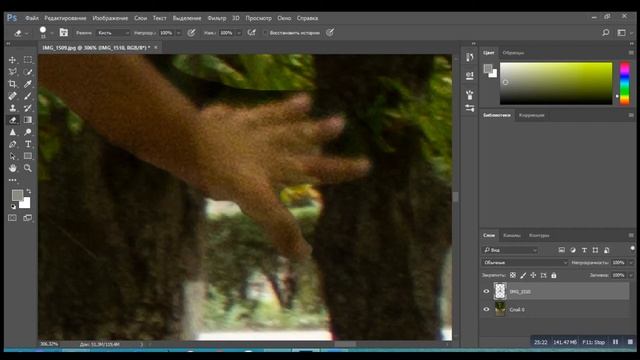640x360 pixels.
Task: Switch to the Каналы tab
Action: pyautogui.click(x=511, y=236)
